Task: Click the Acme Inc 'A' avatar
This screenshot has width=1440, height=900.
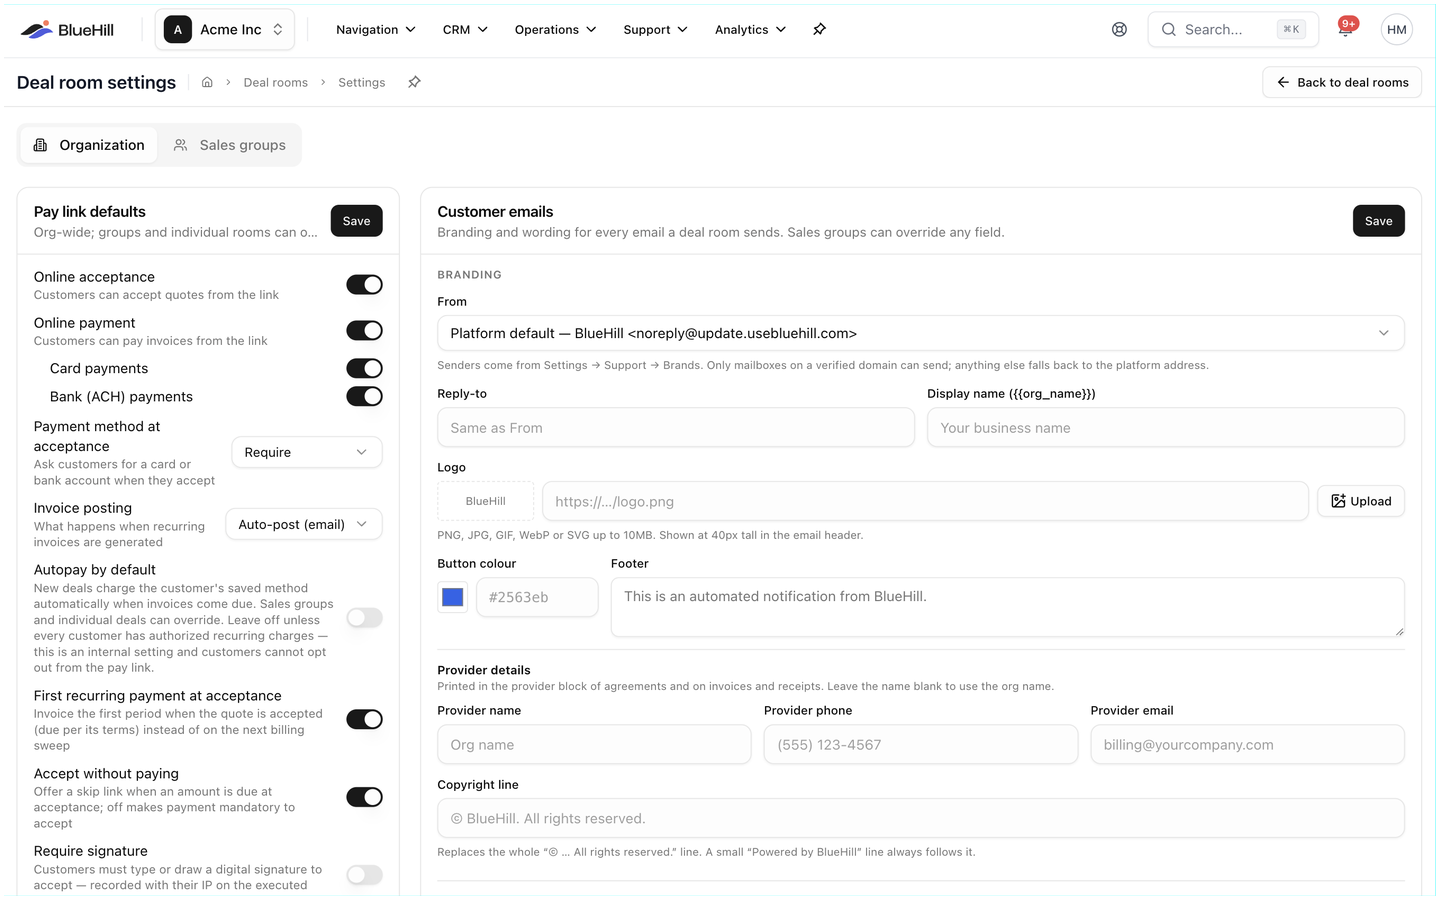Action: (x=178, y=30)
